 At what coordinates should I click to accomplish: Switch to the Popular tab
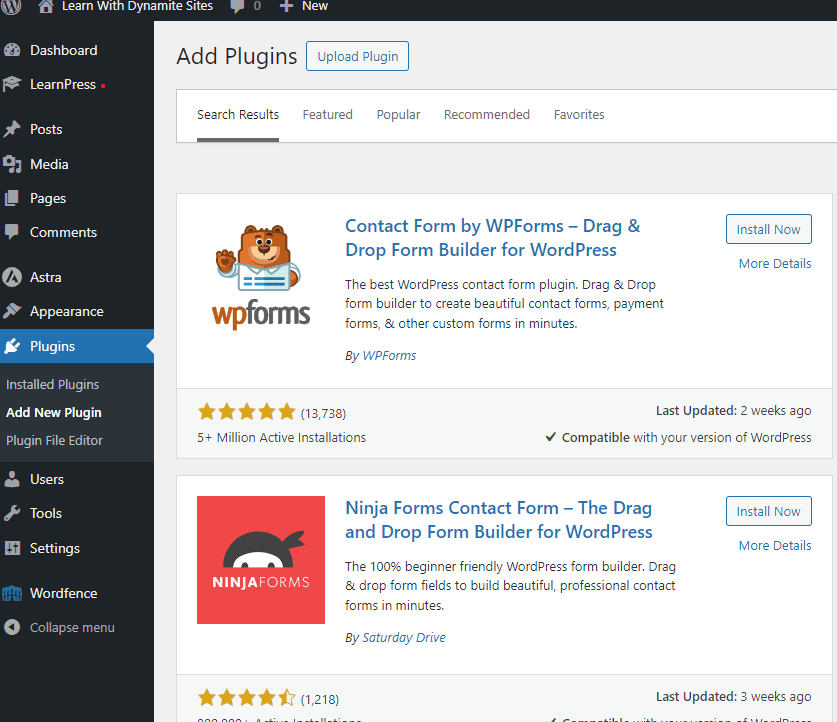coord(398,115)
